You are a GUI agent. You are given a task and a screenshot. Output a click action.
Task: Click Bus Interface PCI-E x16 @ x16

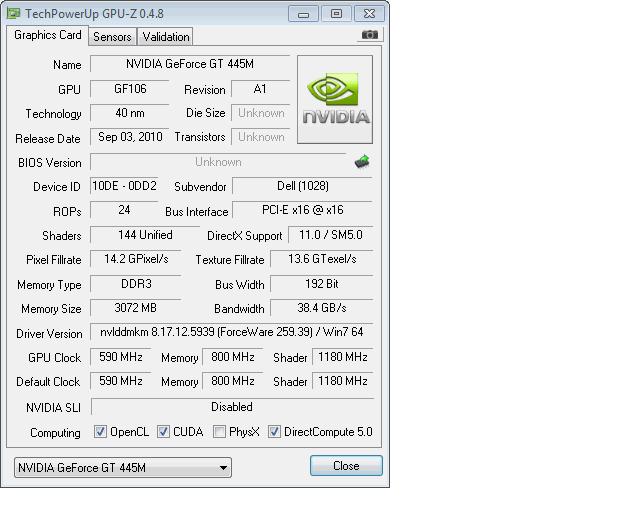point(302,210)
